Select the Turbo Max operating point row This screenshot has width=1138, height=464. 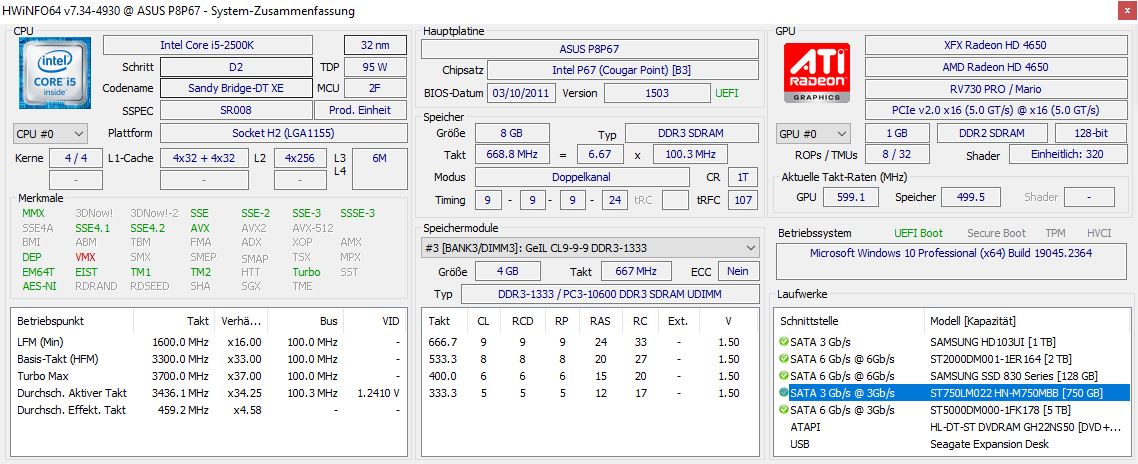[x=209, y=376]
